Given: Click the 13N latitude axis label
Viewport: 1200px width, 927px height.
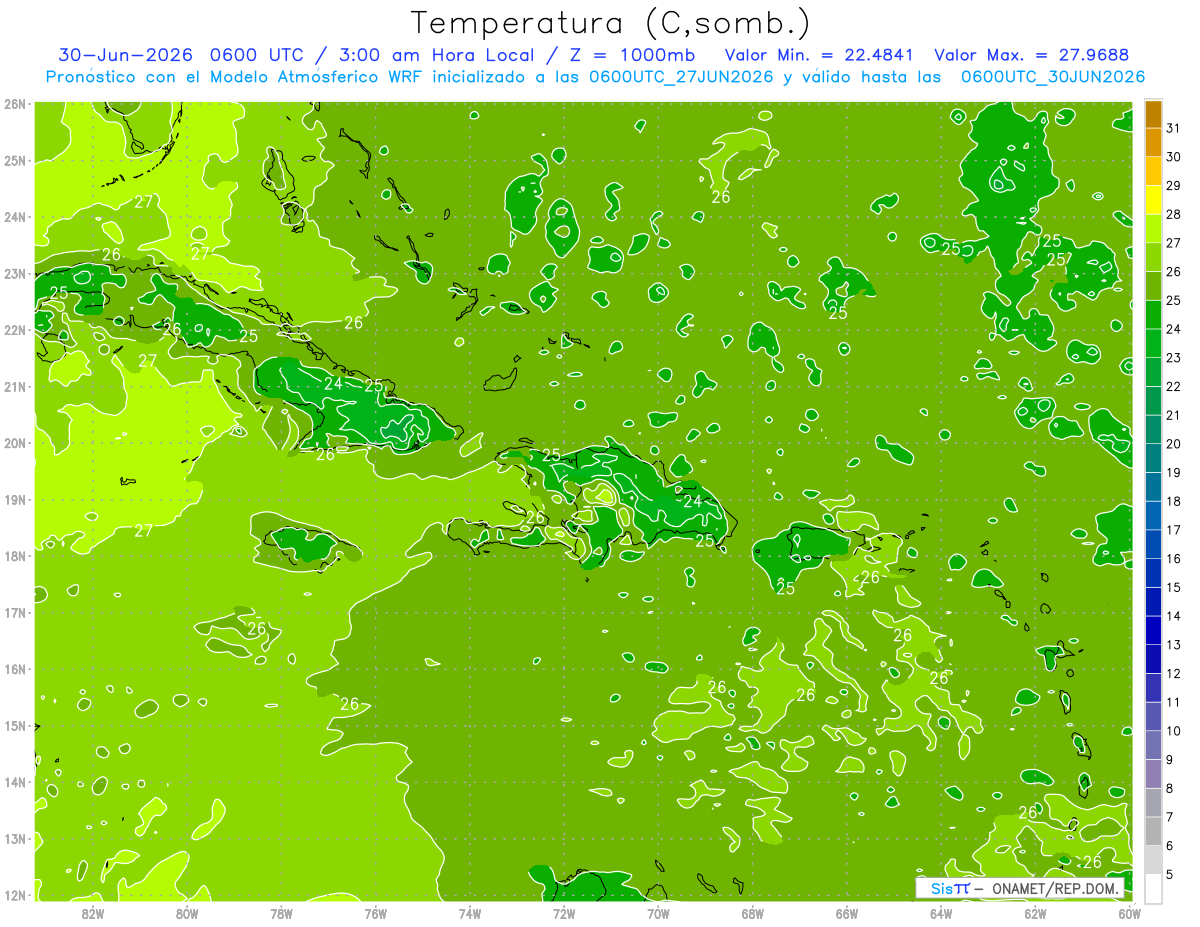Looking at the screenshot, I should coord(15,839).
